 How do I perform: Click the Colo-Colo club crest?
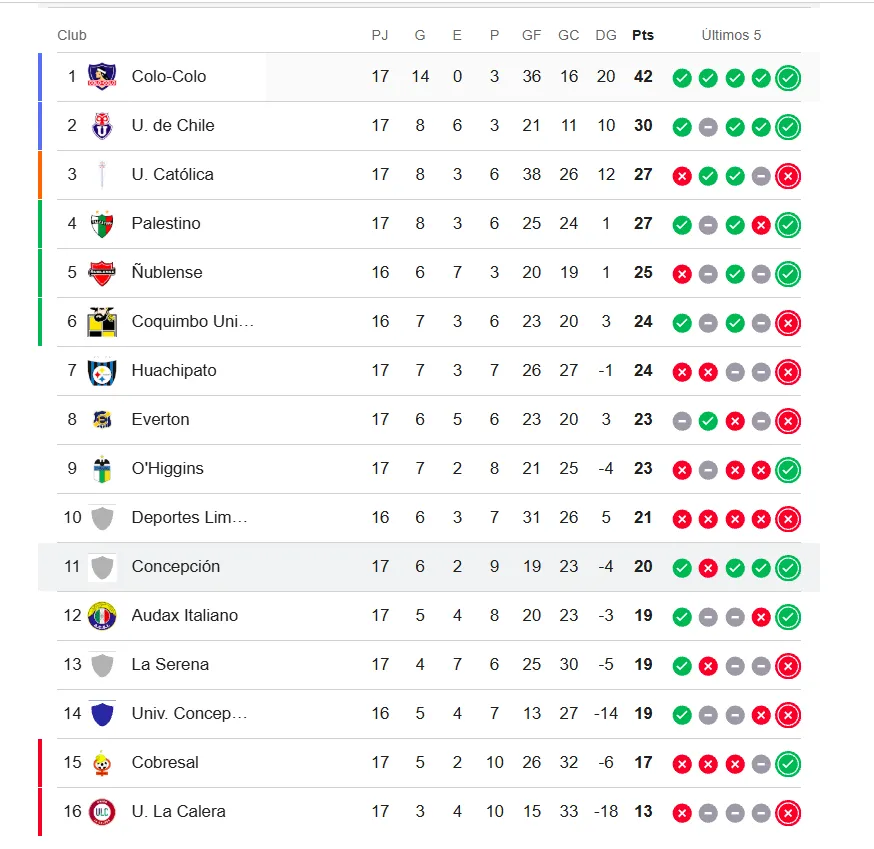(102, 76)
